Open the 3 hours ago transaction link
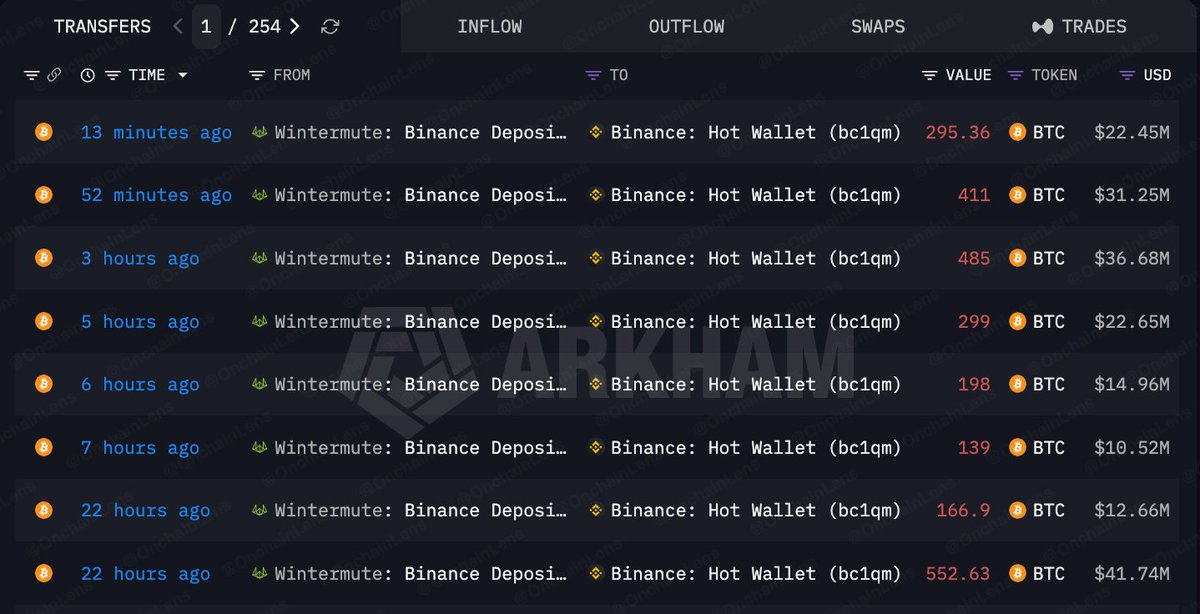The image size is (1200, 614). tap(140, 258)
